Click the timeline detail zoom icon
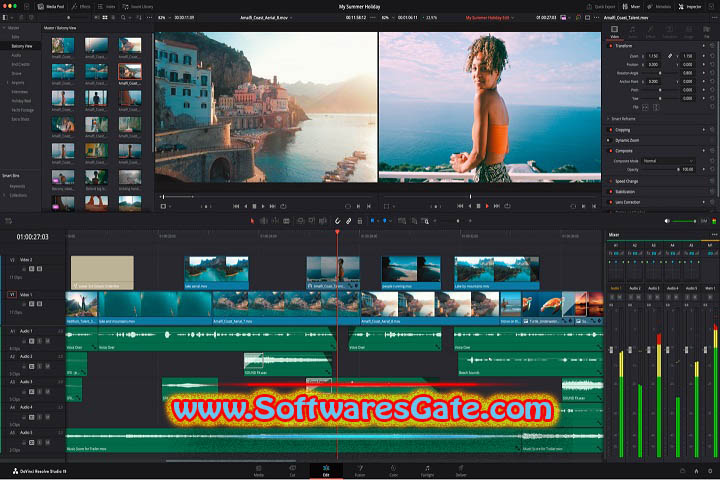 coord(414,221)
